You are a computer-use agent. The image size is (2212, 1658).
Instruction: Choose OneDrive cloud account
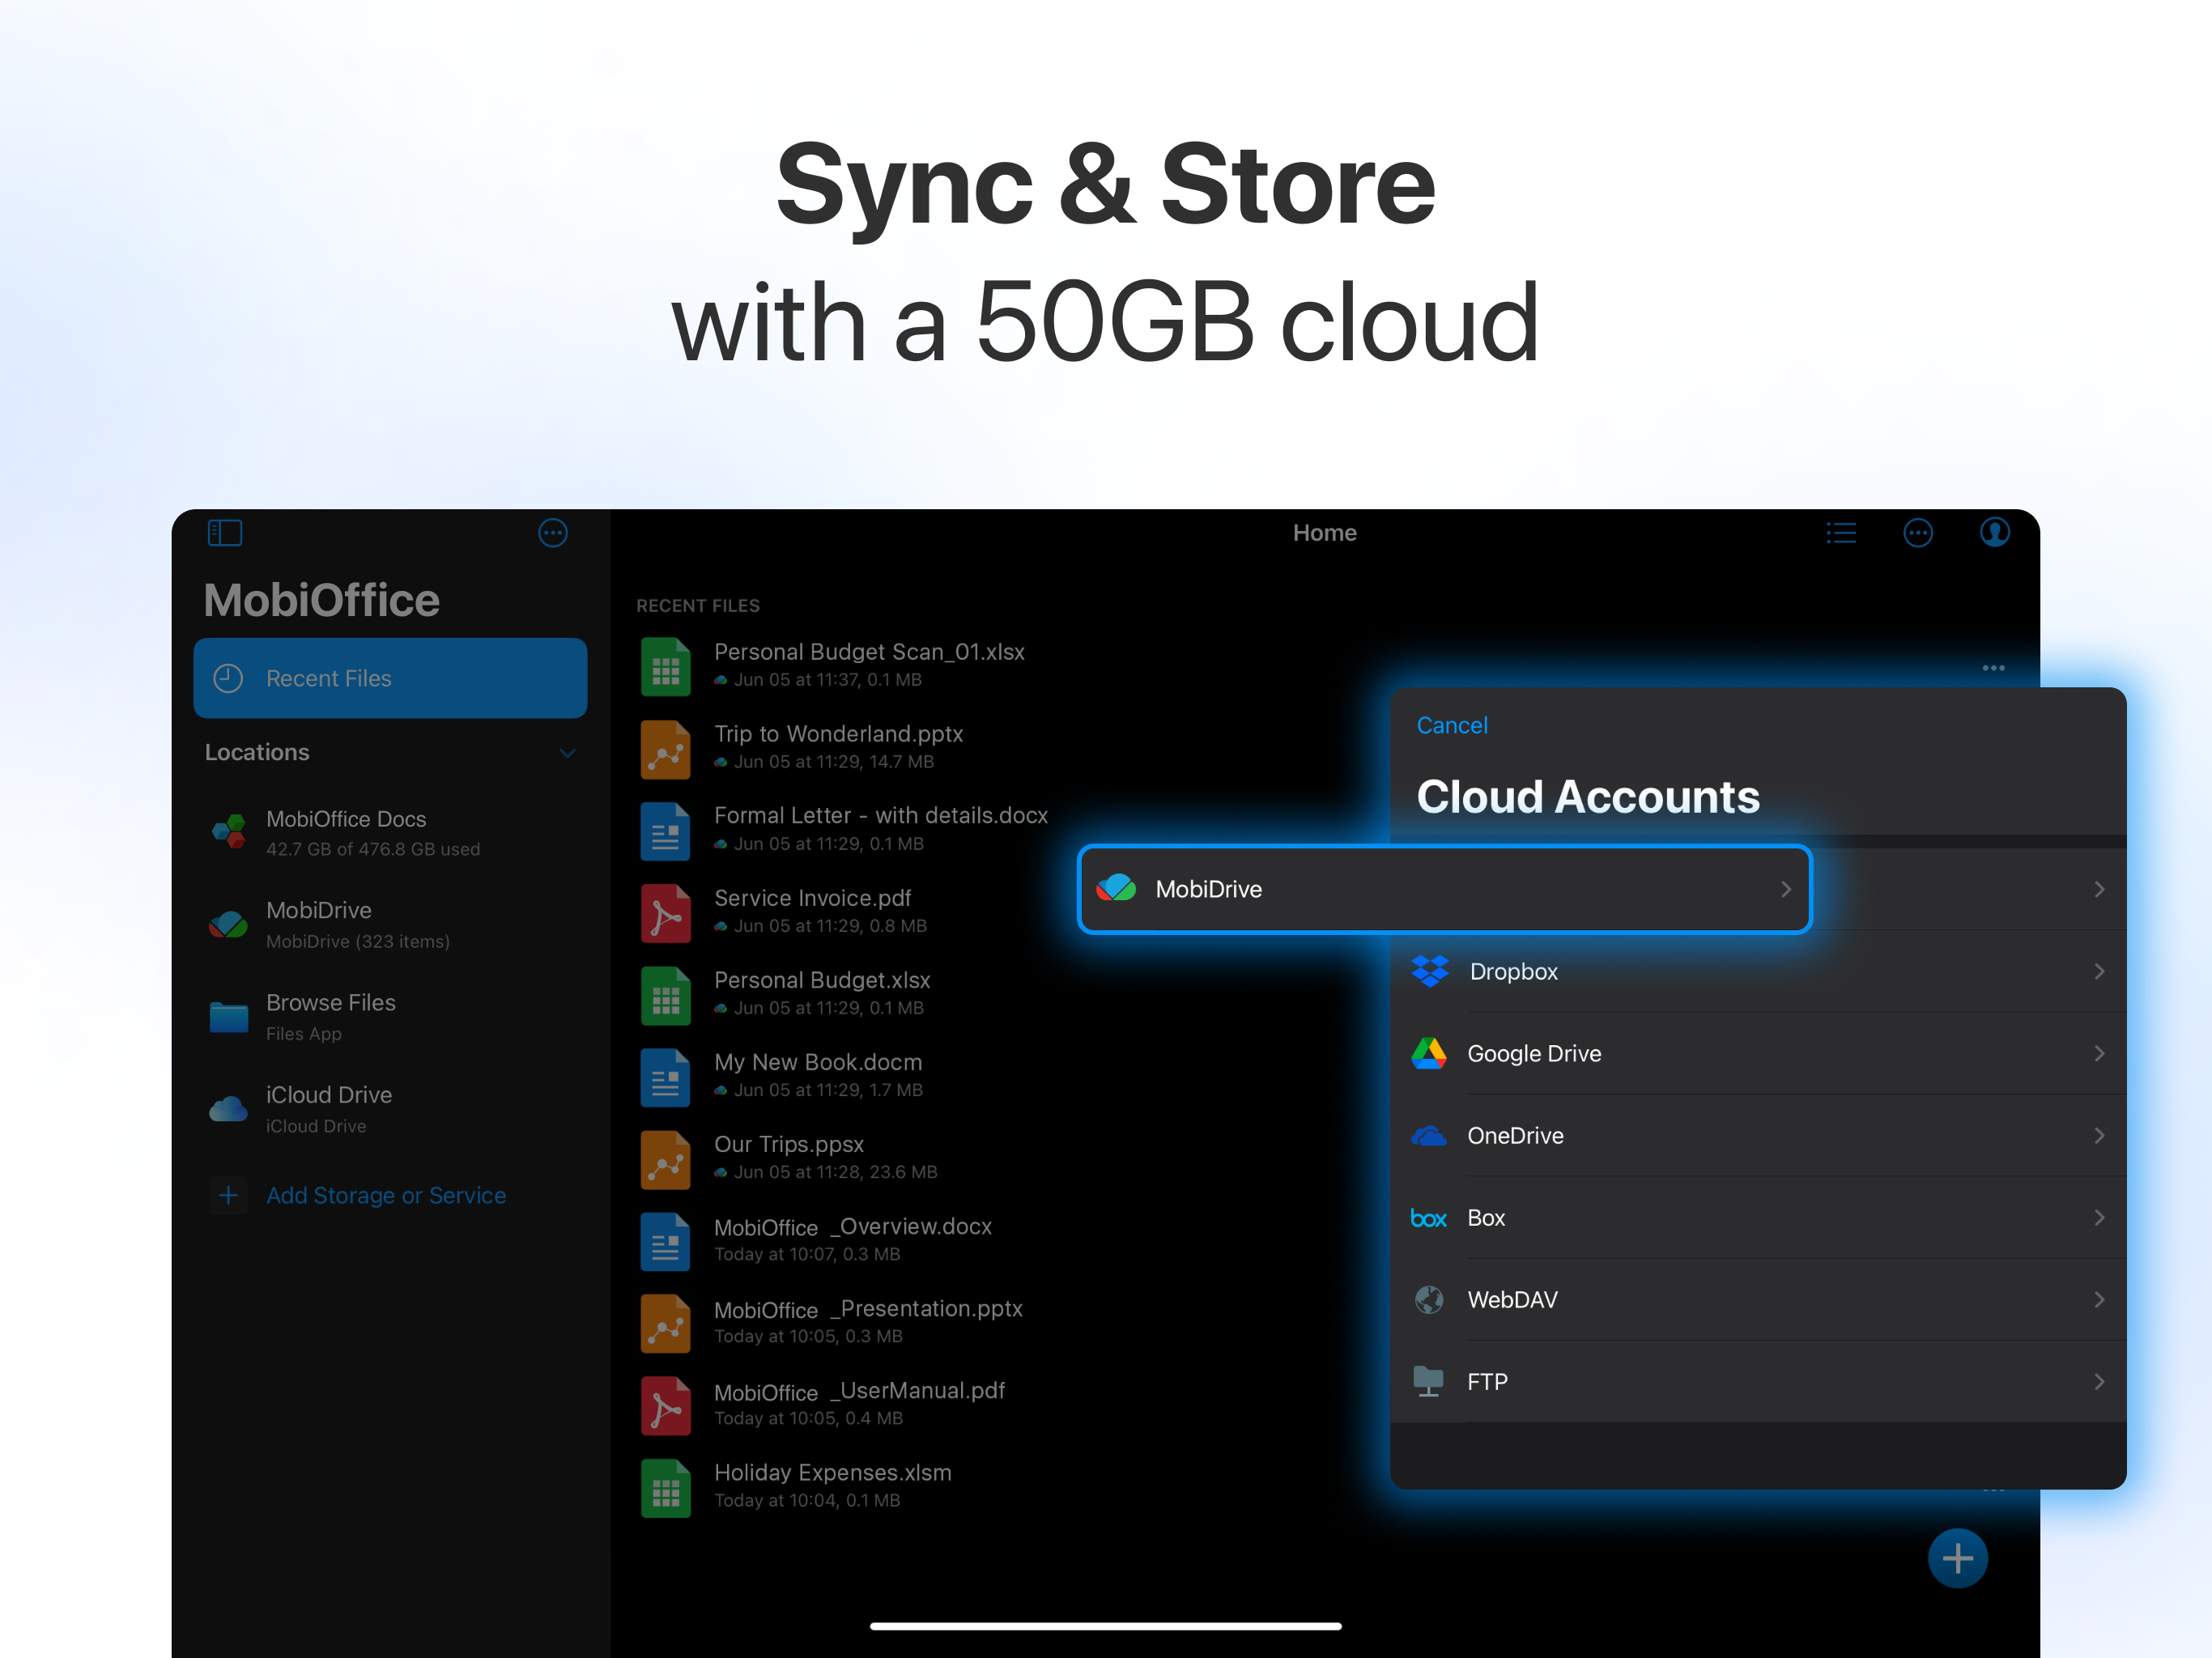(1758, 1135)
